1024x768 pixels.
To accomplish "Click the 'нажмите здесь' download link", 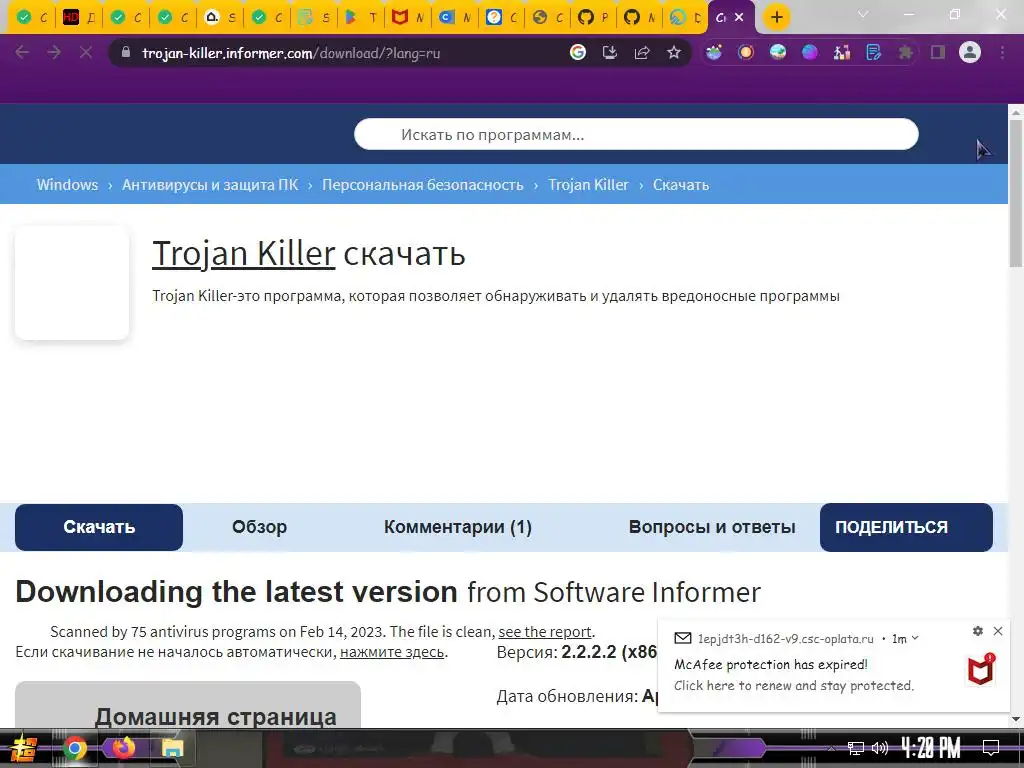I will [x=392, y=652].
